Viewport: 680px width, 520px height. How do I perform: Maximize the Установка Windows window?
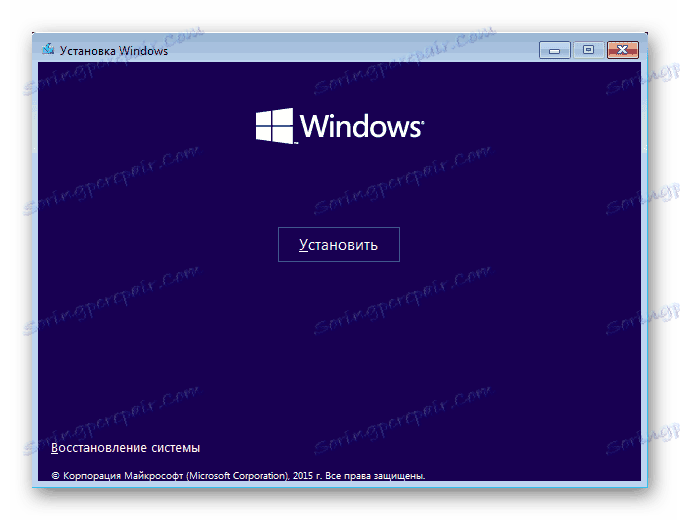[588, 50]
